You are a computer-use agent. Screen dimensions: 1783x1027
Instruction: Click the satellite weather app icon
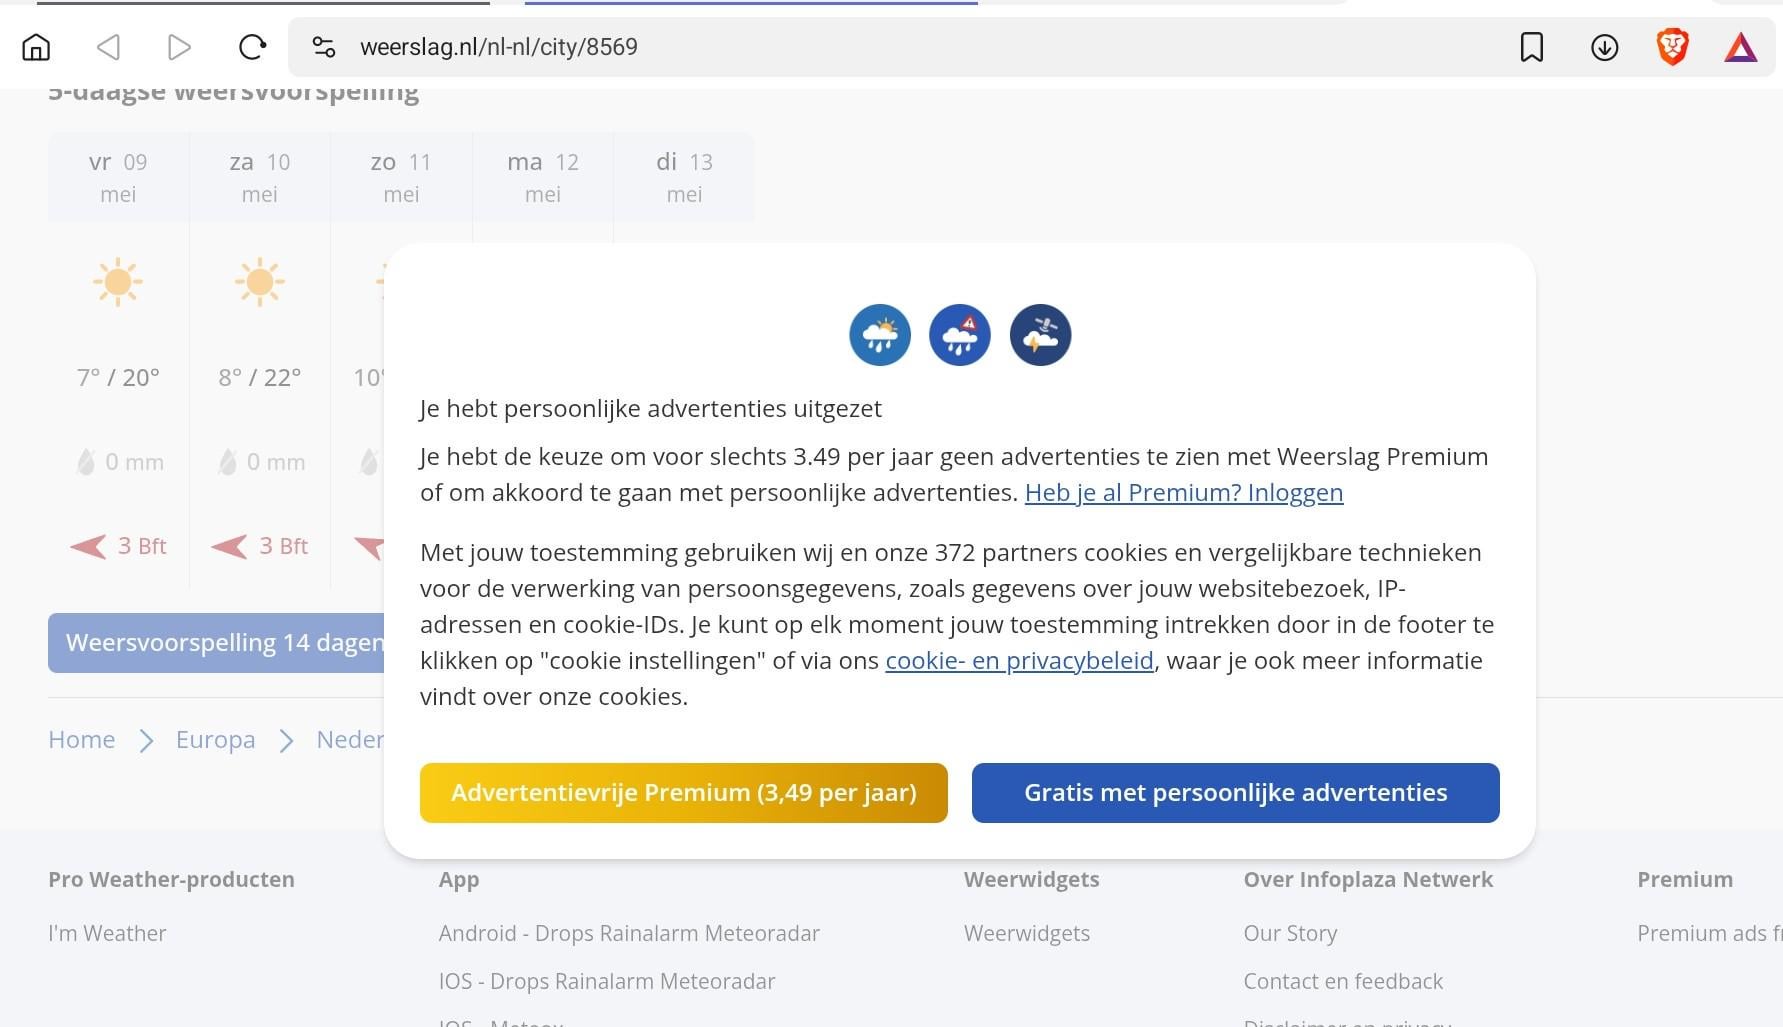1040,335
